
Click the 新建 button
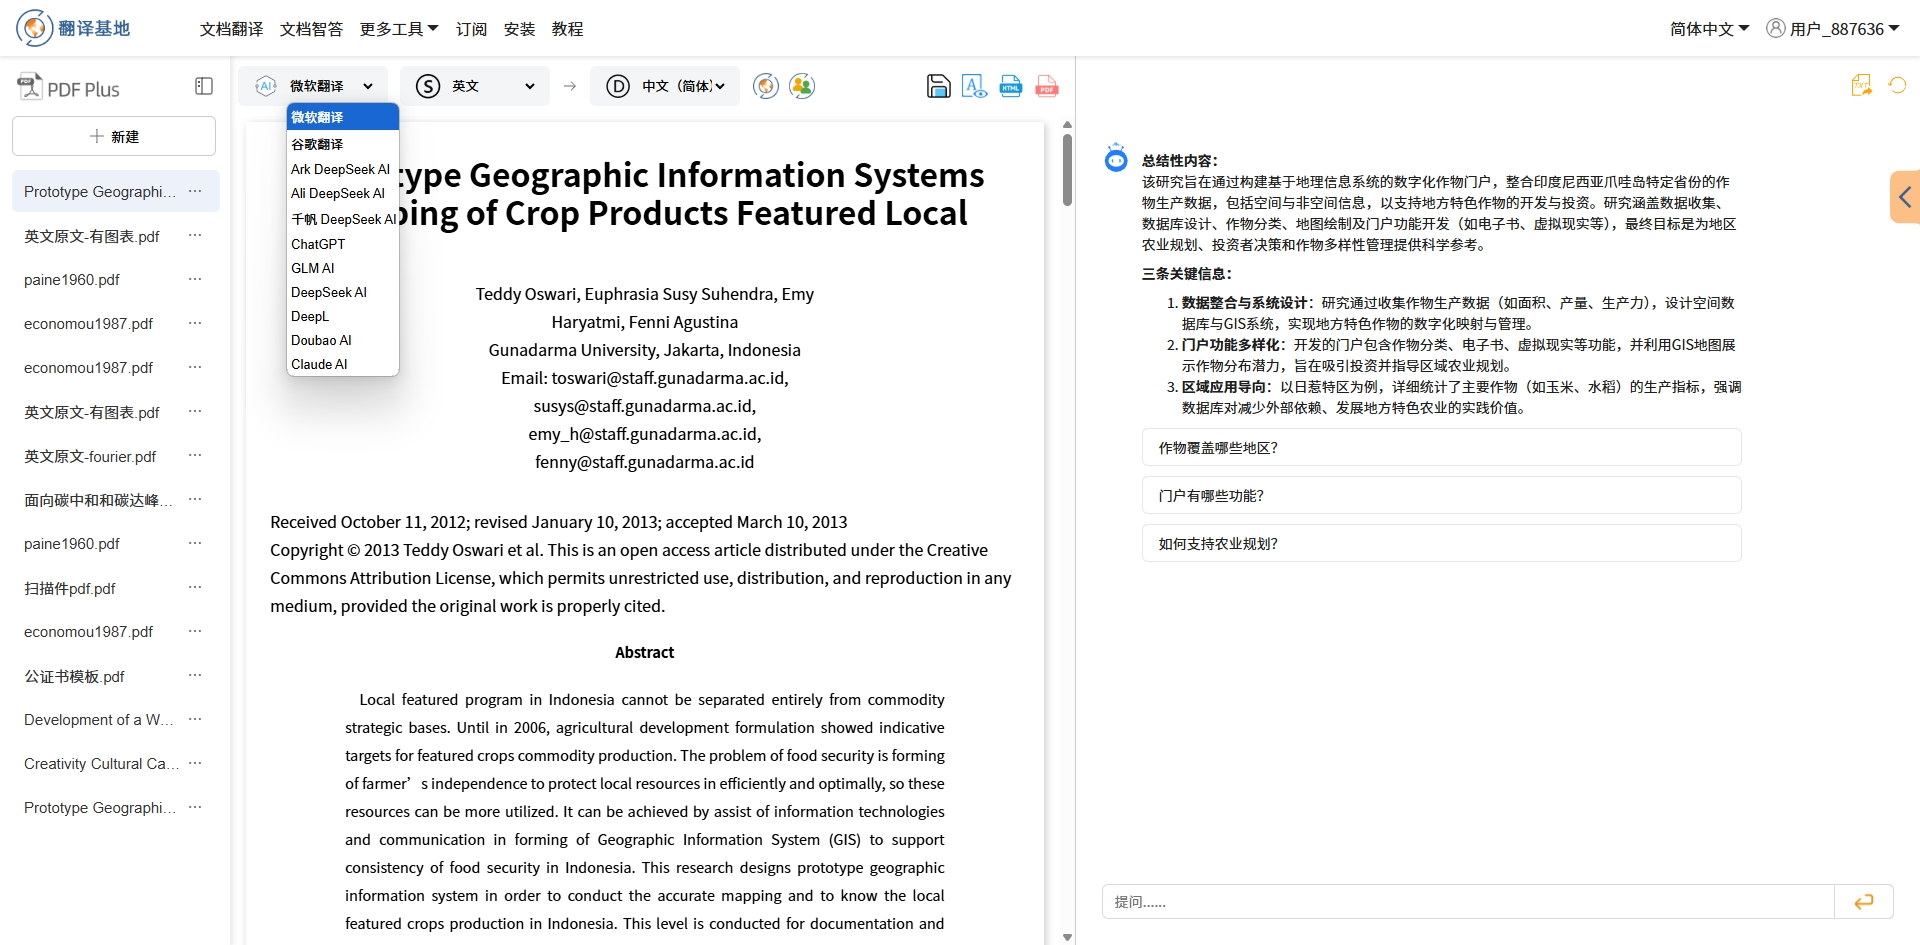pos(114,136)
